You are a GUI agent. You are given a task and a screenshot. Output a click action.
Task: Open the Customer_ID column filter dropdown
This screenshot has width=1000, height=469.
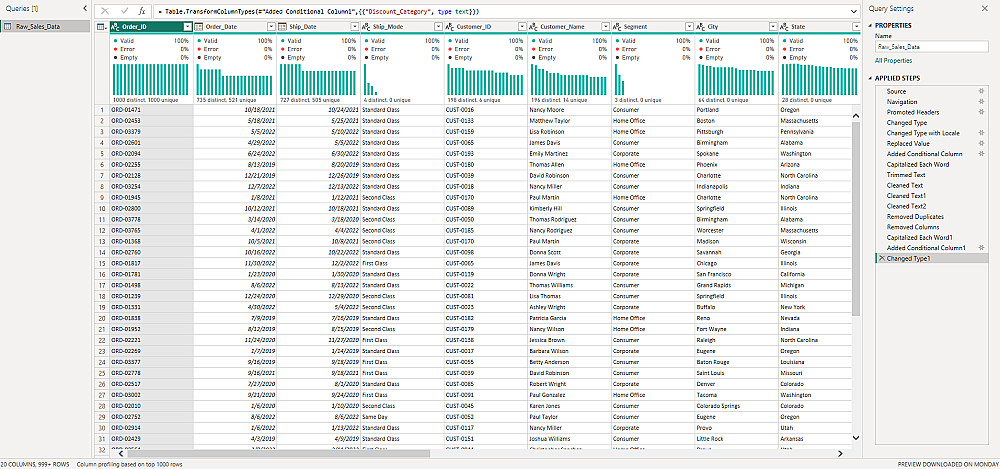coord(522,27)
